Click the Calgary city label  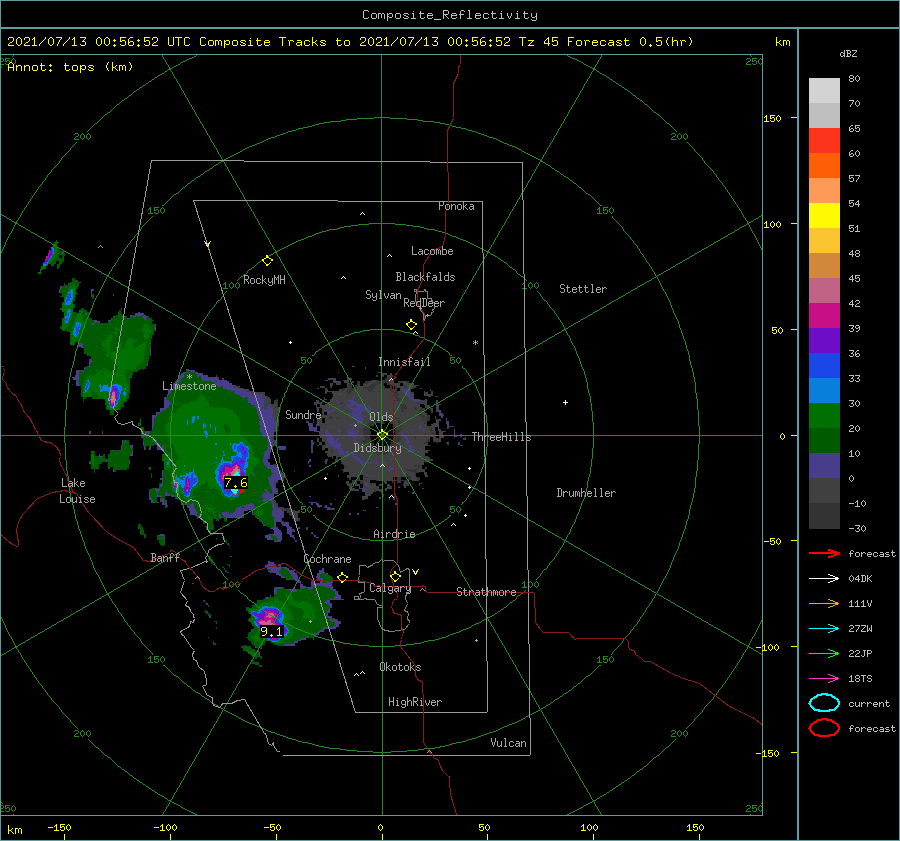(x=390, y=588)
